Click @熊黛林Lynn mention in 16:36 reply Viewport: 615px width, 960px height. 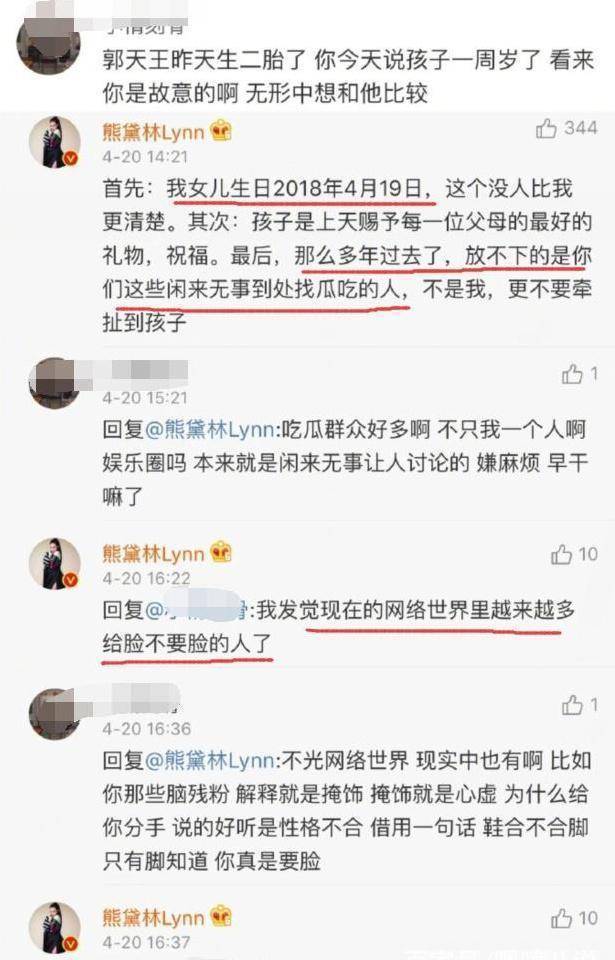[209, 760]
